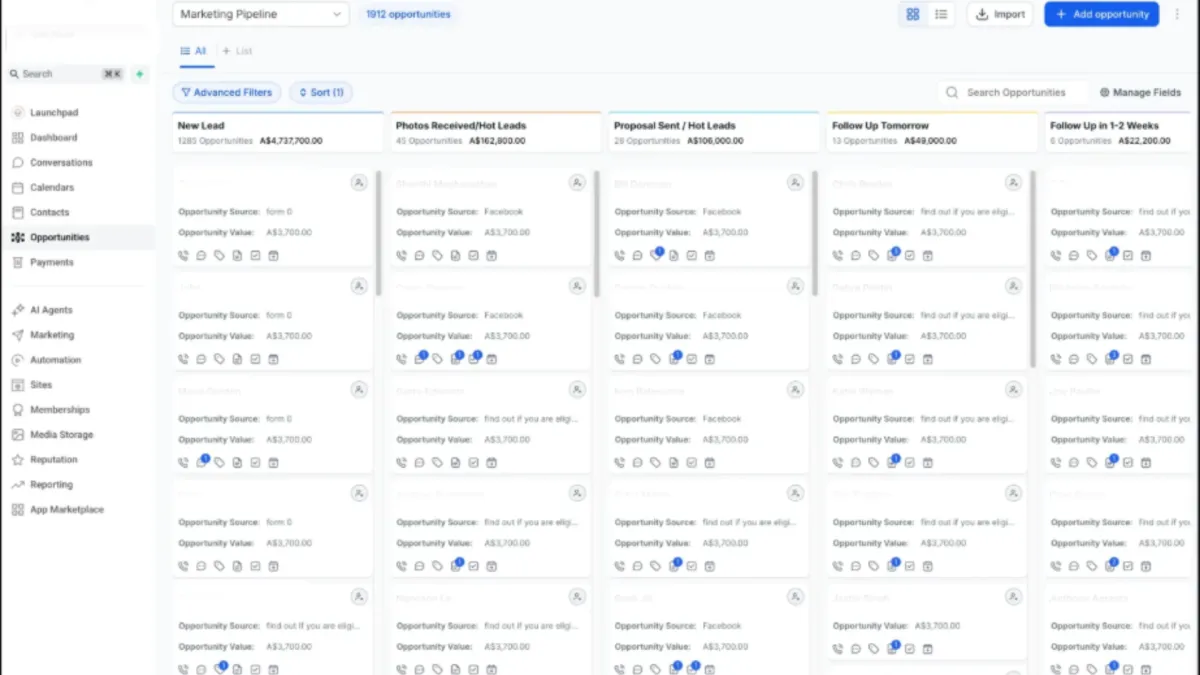Image resolution: width=1200 pixels, height=675 pixels.
Task: Switch to board (grid) view
Action: tap(913, 14)
